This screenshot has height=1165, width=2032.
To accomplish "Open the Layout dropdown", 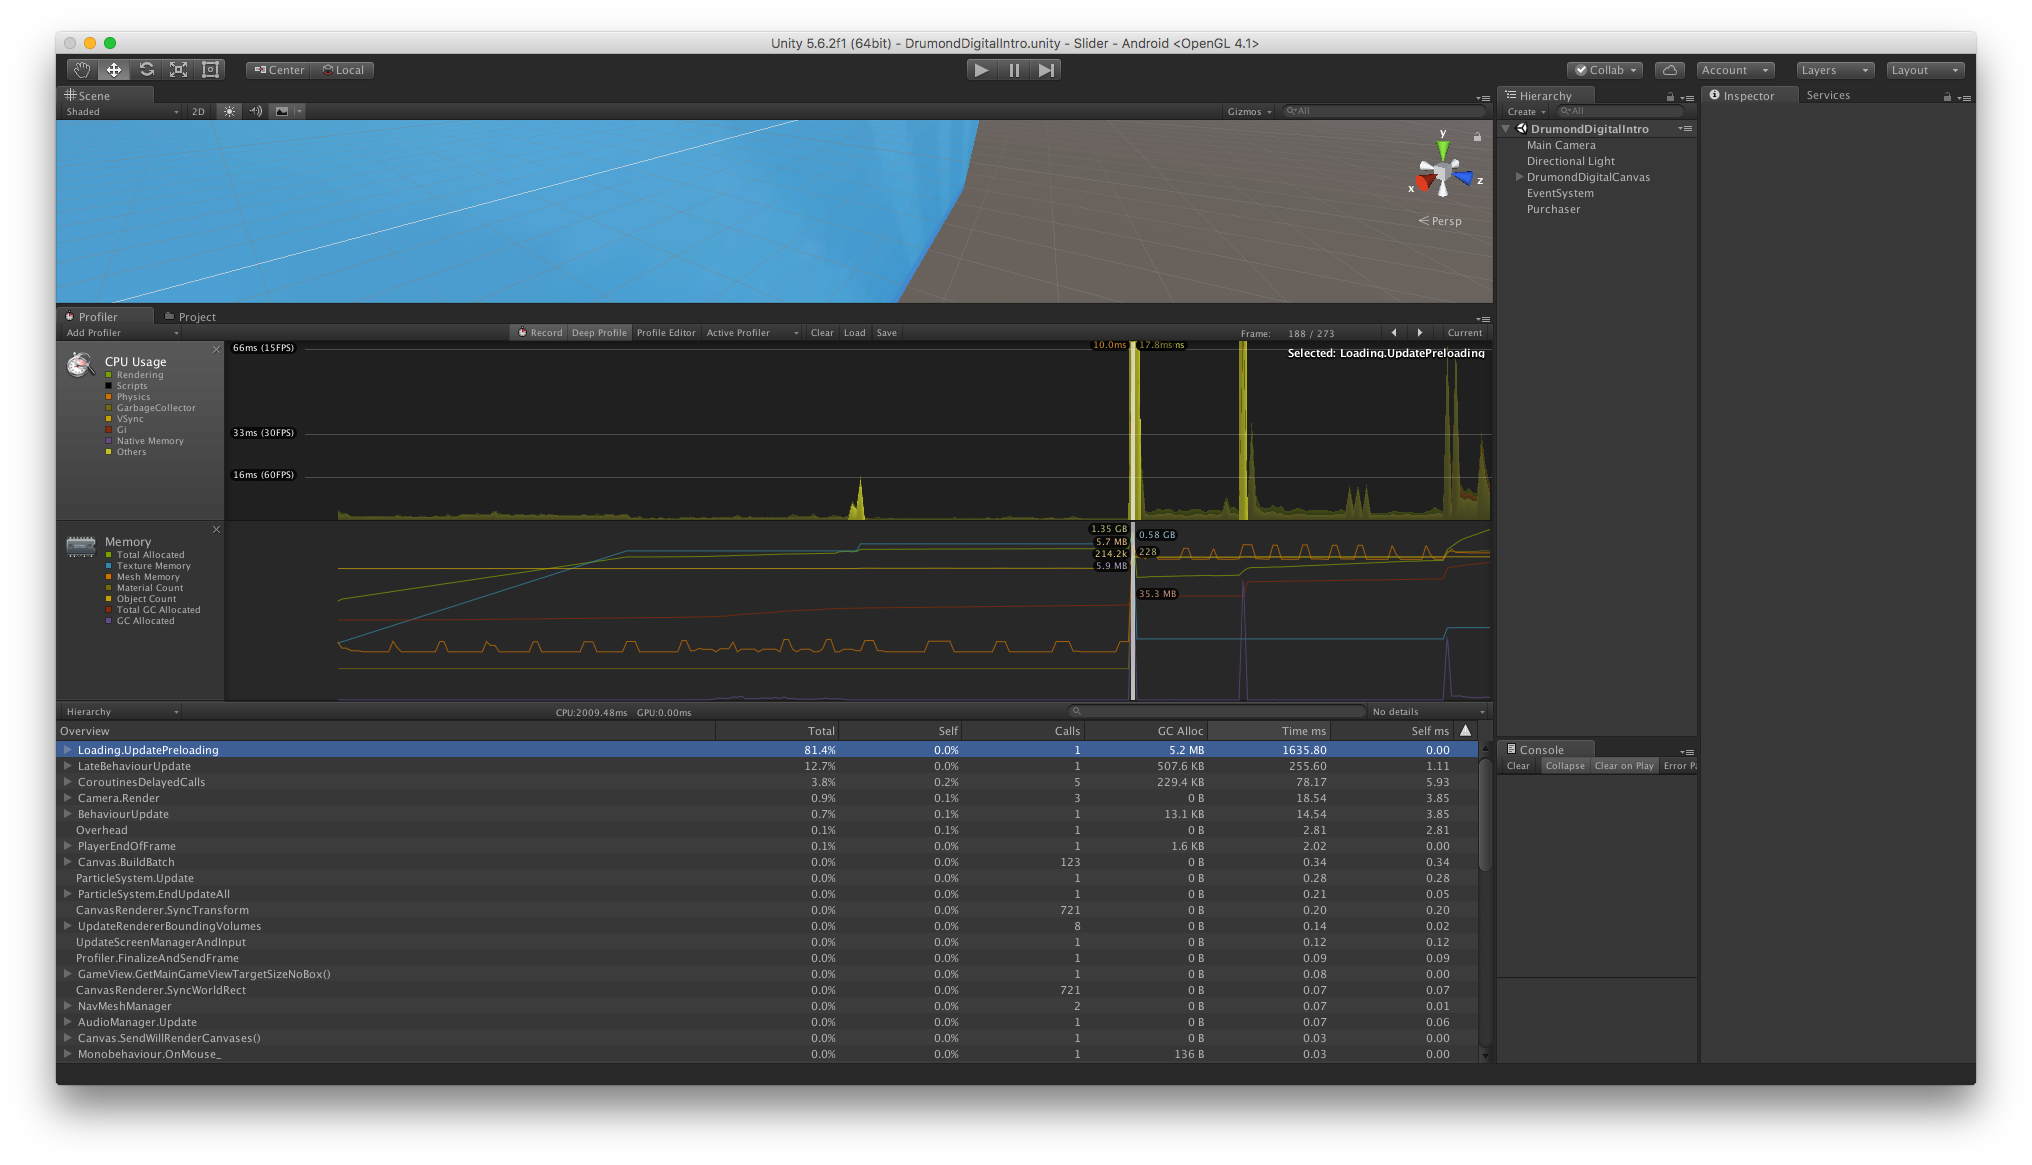I will 1926,70.
